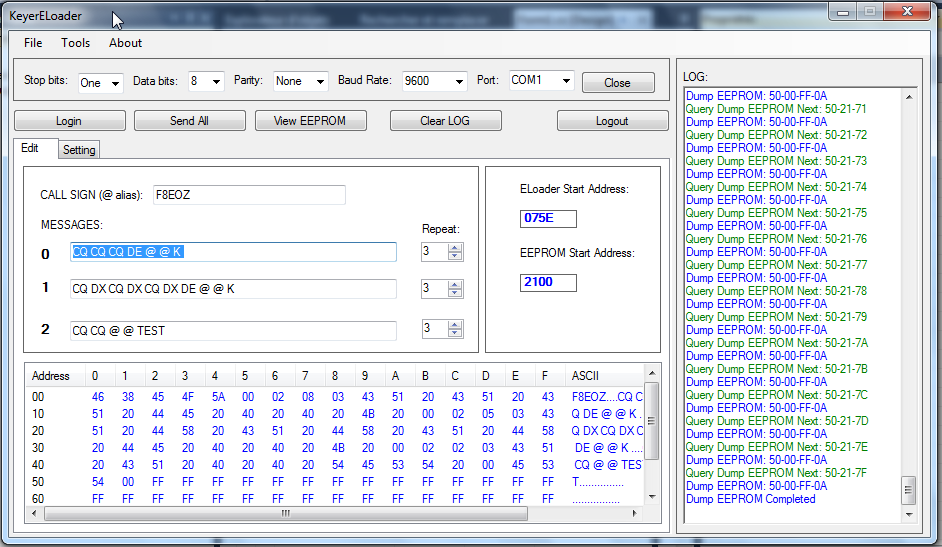The image size is (942, 547).
Task: Click the View EEPROM button
Action: (310, 121)
